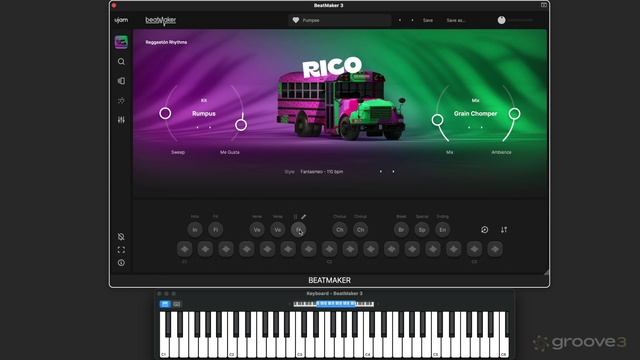The image size is (640, 360).
Task: Select next kit arrow under Rumpus
Action: pyautogui.click(x=210, y=127)
